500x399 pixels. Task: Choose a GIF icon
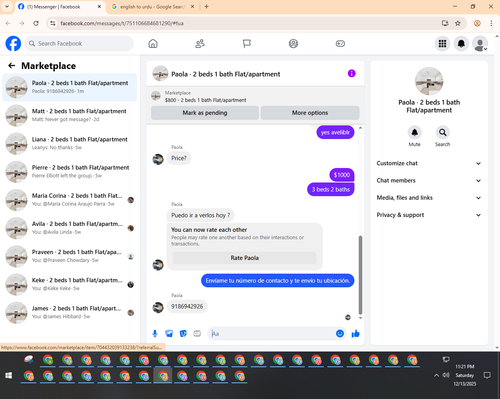tap(197, 333)
